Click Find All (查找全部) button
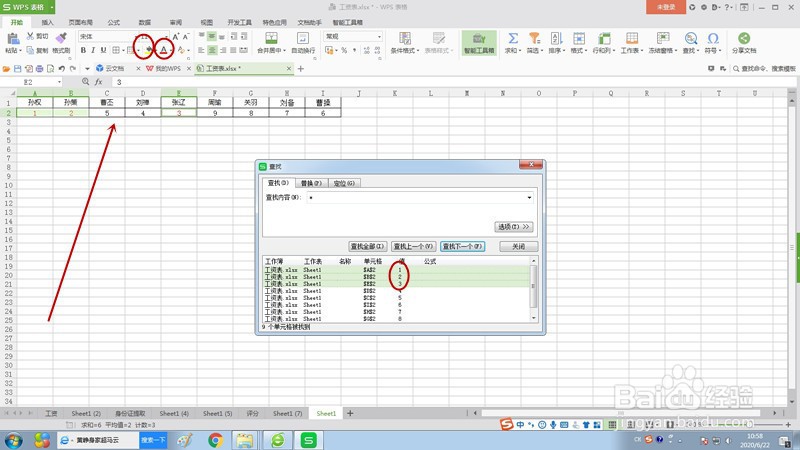This screenshot has width=800, height=450. (367, 246)
